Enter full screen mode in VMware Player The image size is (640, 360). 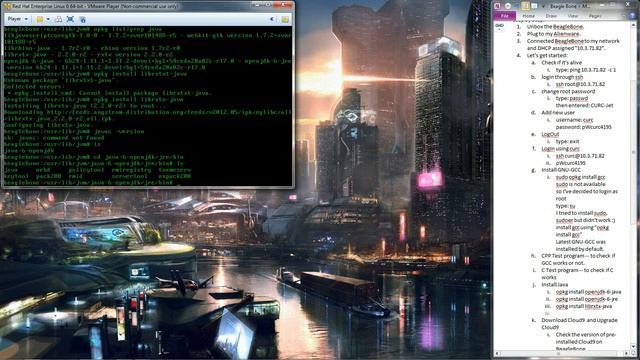click(70, 19)
